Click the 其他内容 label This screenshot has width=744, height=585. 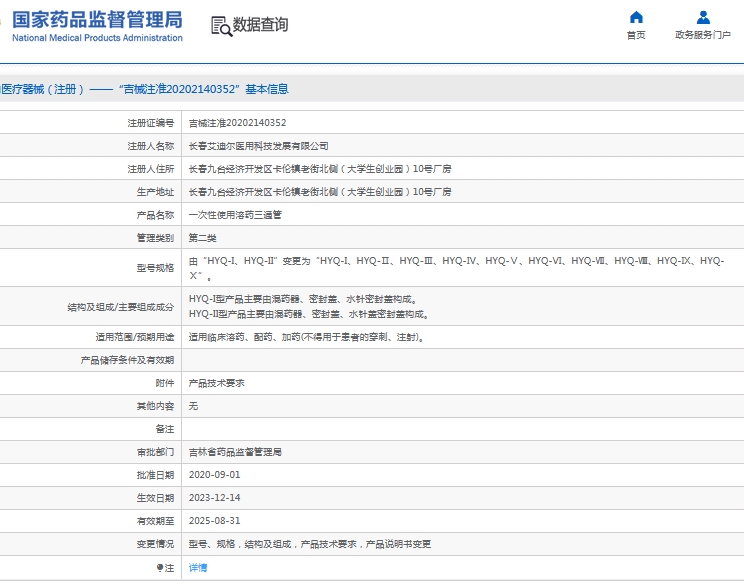coord(156,407)
